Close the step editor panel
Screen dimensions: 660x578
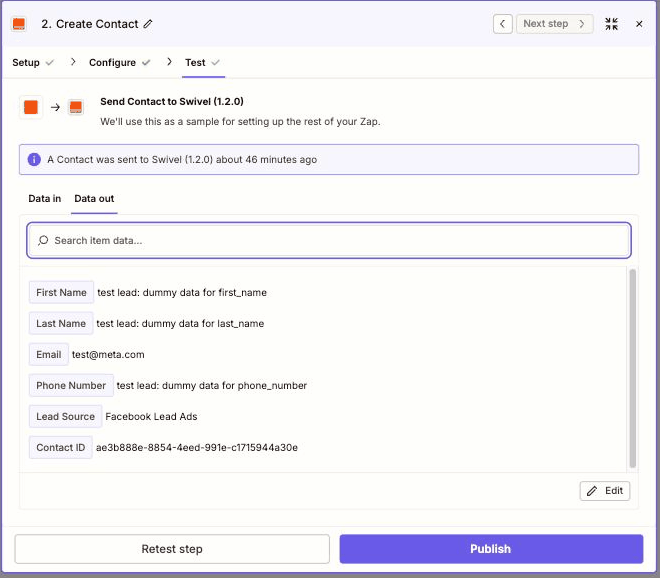[x=639, y=24]
